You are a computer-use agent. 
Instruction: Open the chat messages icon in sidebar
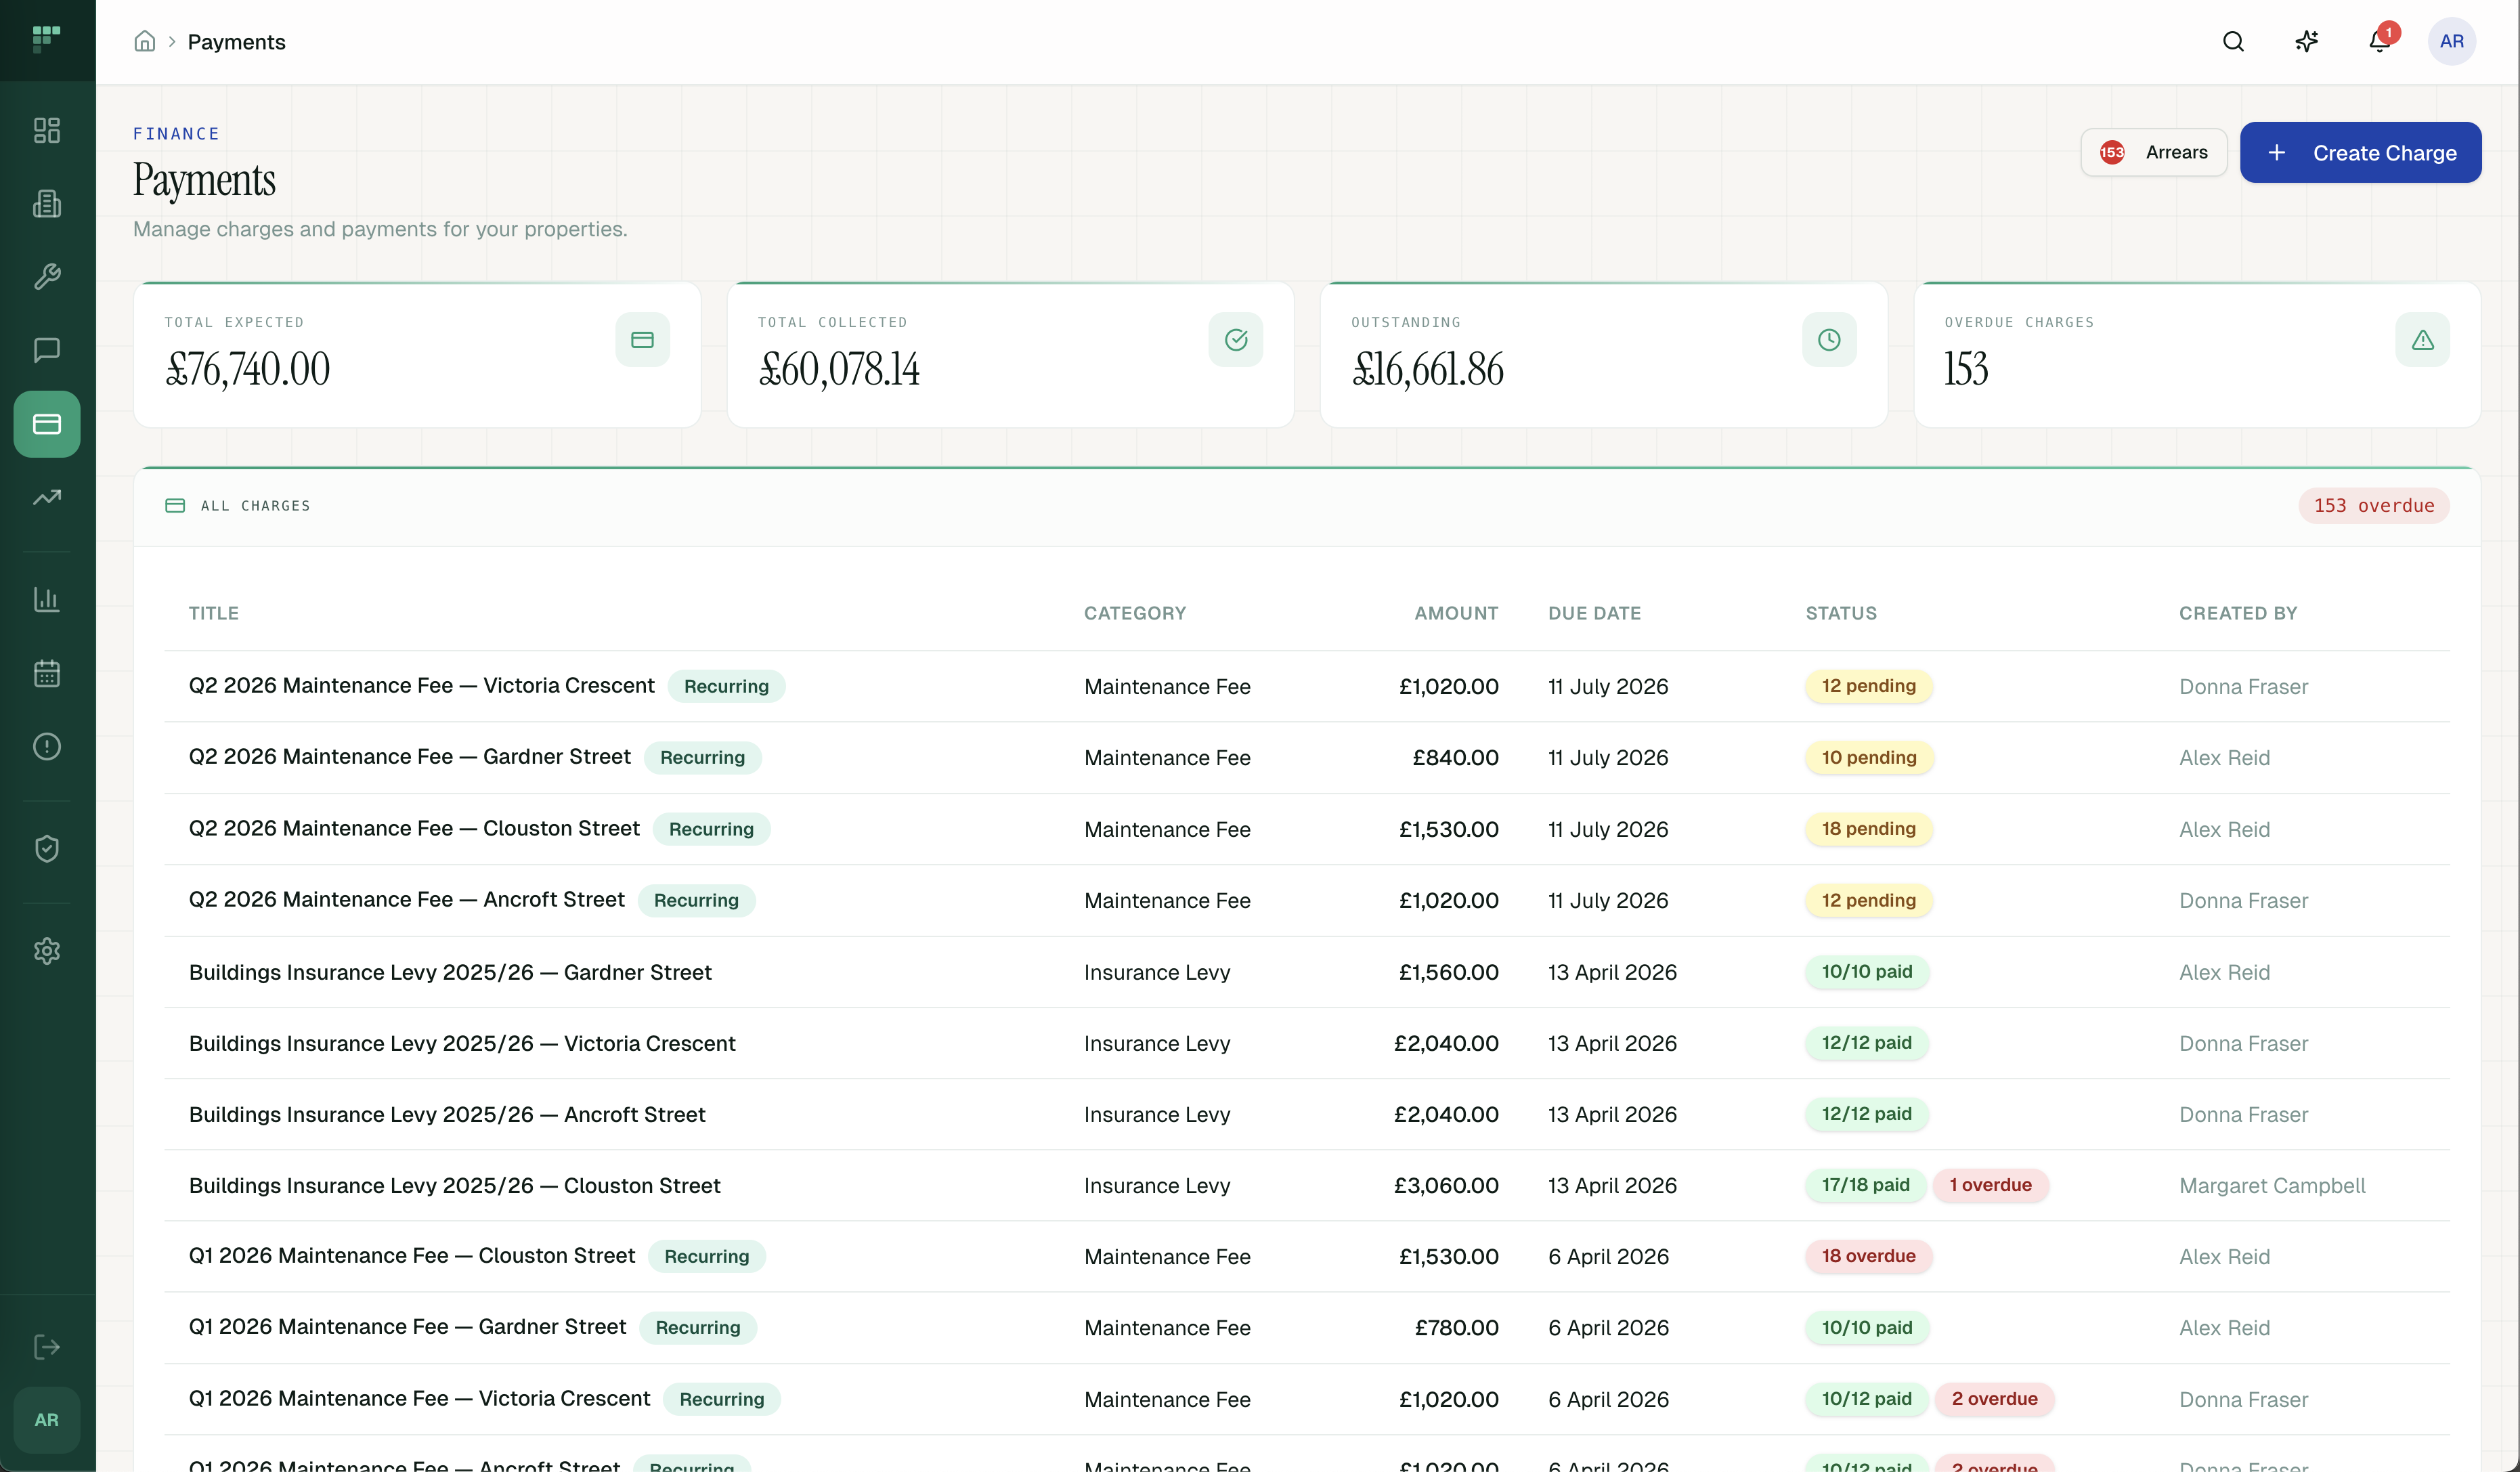[x=46, y=350]
